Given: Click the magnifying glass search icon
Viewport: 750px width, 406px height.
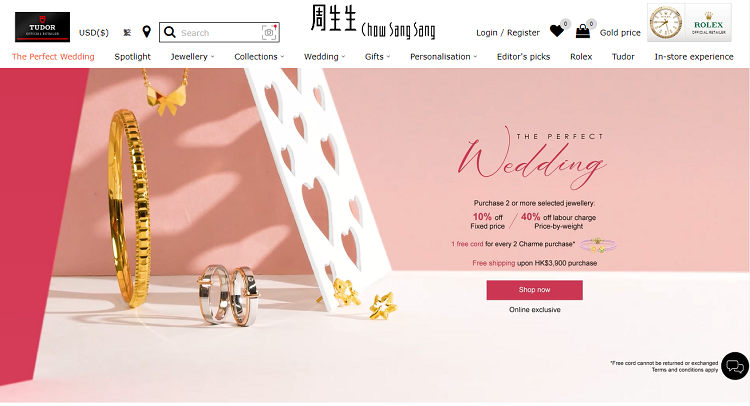Looking at the screenshot, I should (x=170, y=32).
